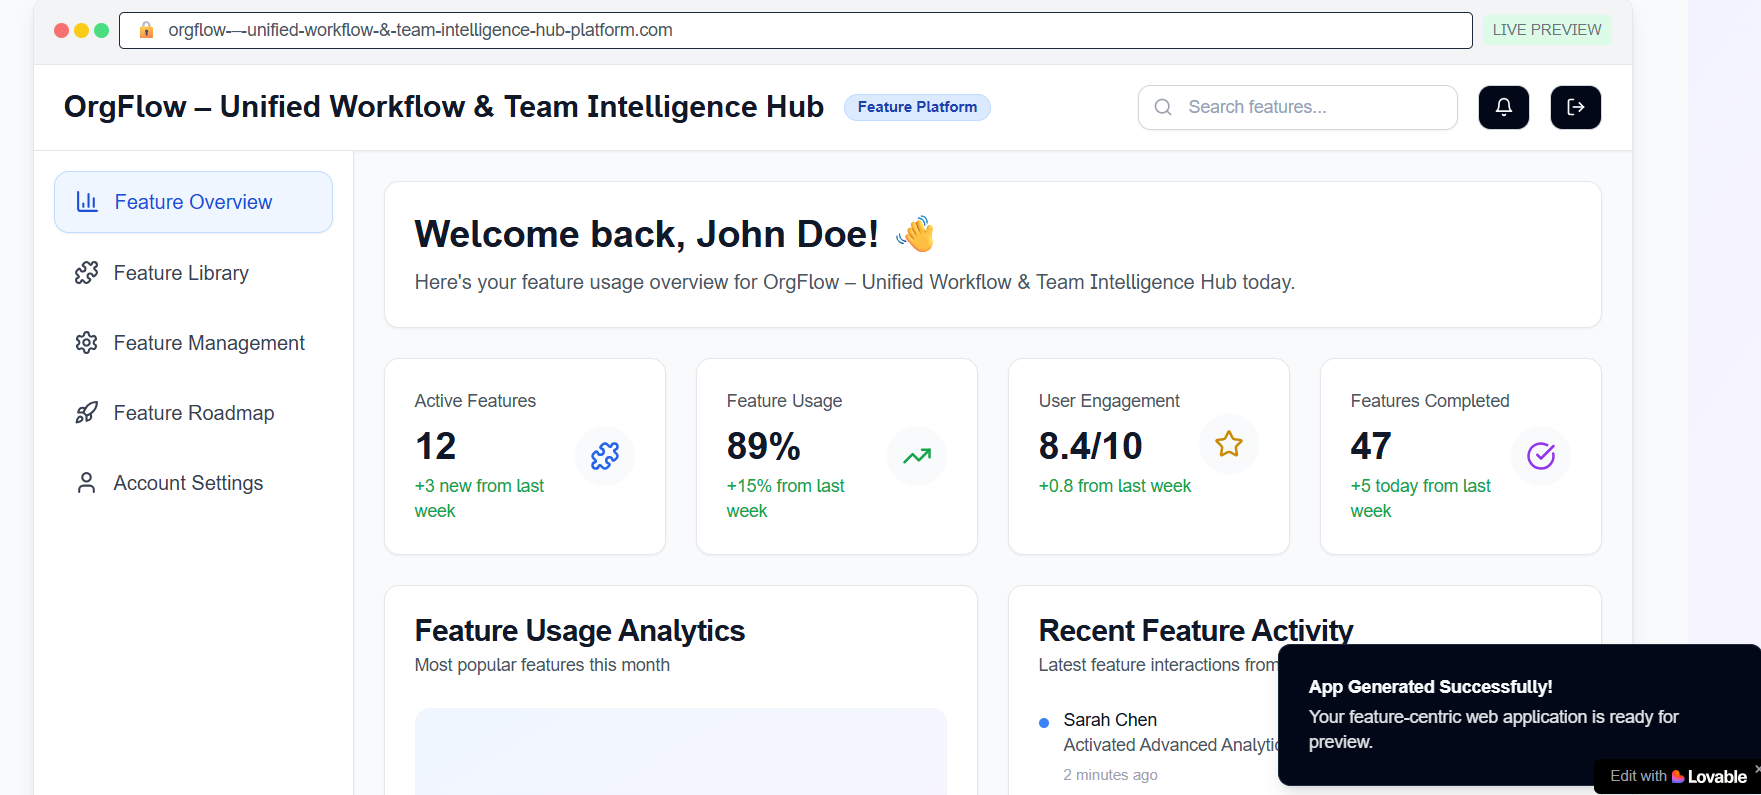This screenshot has width=1761, height=795.
Task: Click the rocket icon beside Feature Roadmap
Action: click(87, 413)
